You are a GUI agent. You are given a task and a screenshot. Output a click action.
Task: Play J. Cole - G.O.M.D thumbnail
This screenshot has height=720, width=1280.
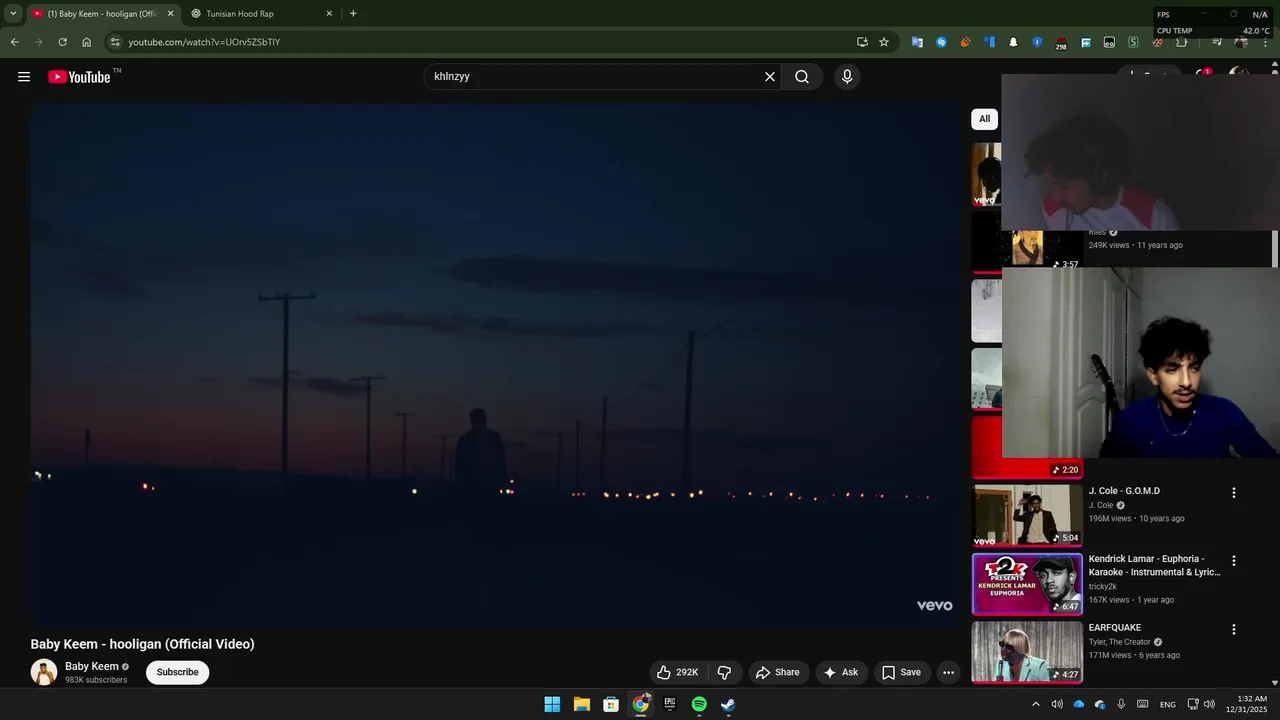tap(1027, 515)
